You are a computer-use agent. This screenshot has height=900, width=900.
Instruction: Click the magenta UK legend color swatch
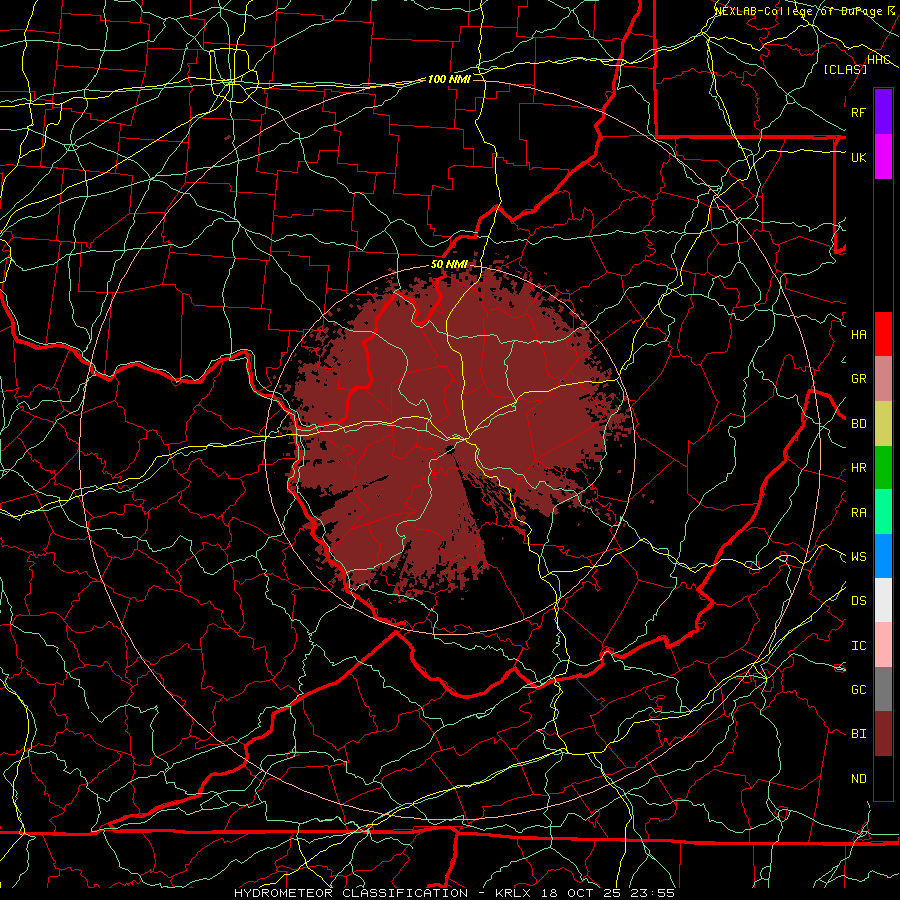pos(883,157)
